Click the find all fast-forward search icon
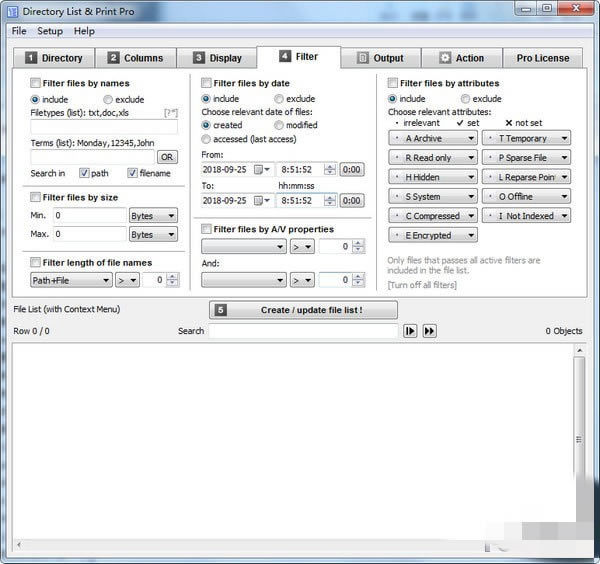Screen dimensions: 600x564 [429, 331]
